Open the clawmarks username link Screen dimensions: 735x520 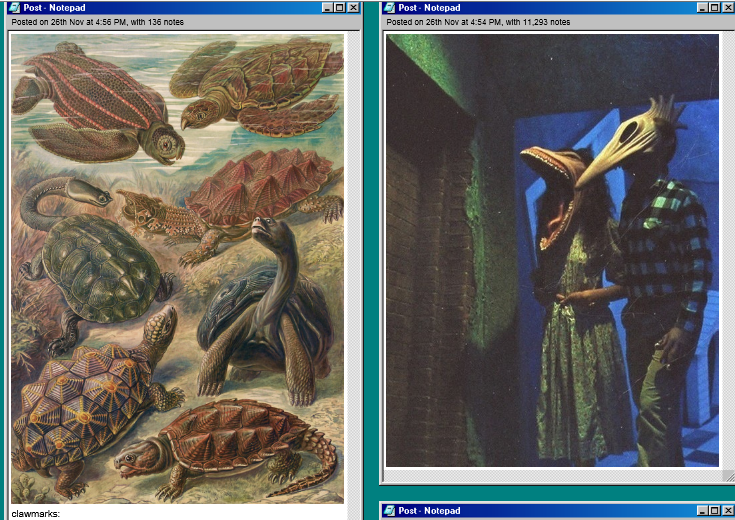coord(36,514)
